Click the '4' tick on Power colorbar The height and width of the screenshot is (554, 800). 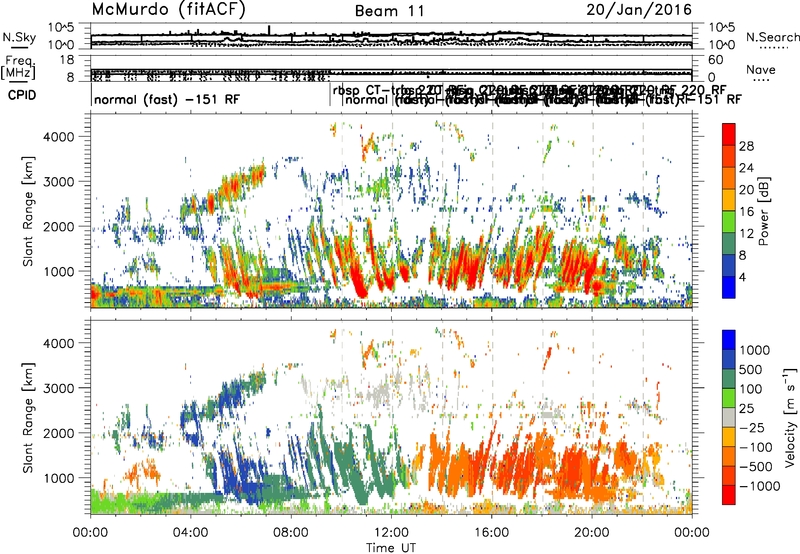(743, 277)
